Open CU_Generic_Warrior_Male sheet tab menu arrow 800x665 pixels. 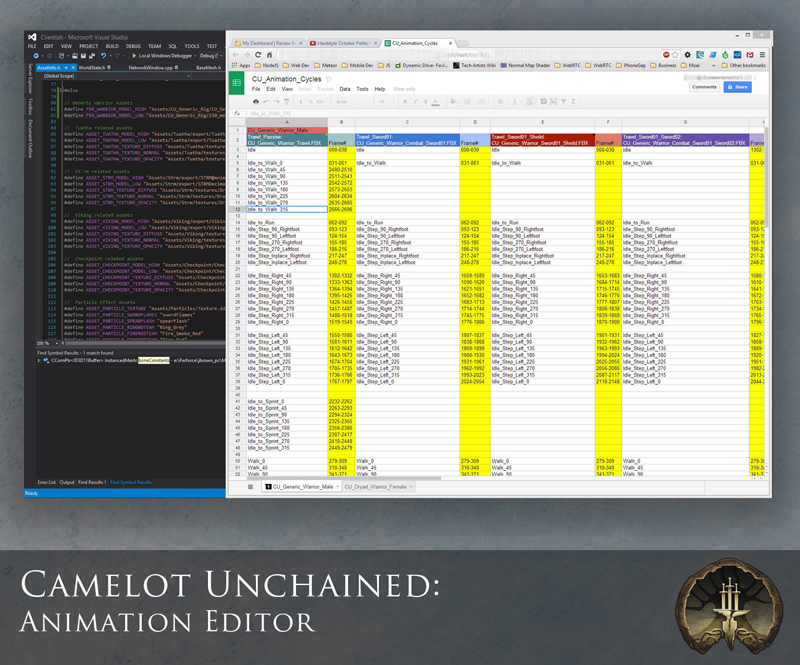click(337, 487)
